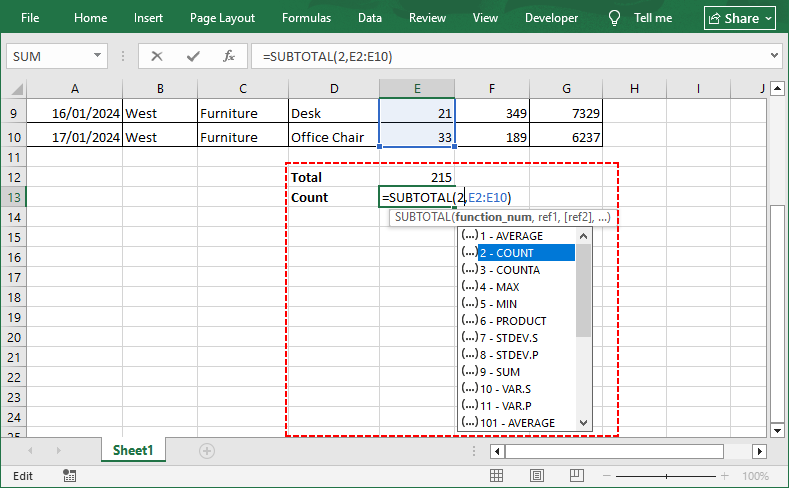This screenshot has height=488, width=789.
Task: Choose 3 - COUNTA option
Action: pos(517,270)
